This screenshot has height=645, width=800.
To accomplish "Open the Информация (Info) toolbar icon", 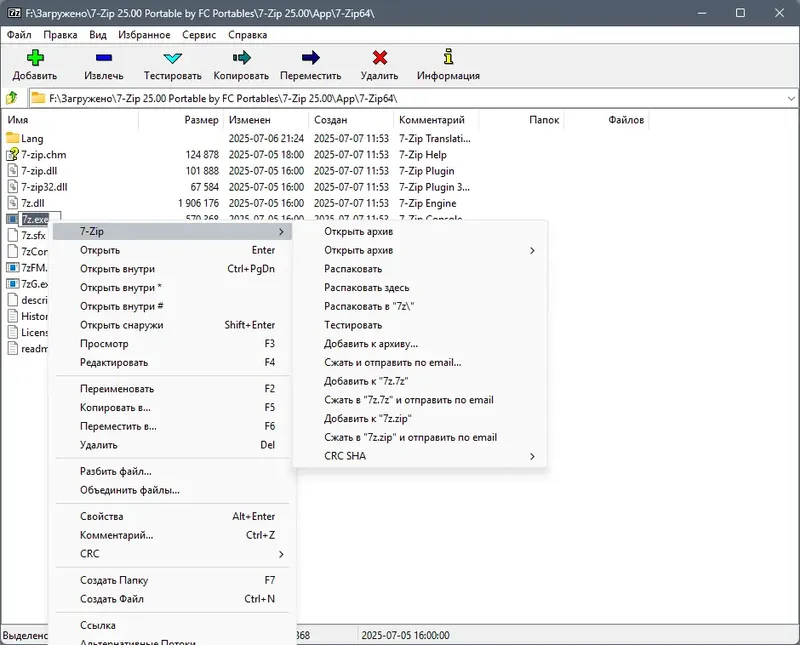I will click(x=446, y=62).
